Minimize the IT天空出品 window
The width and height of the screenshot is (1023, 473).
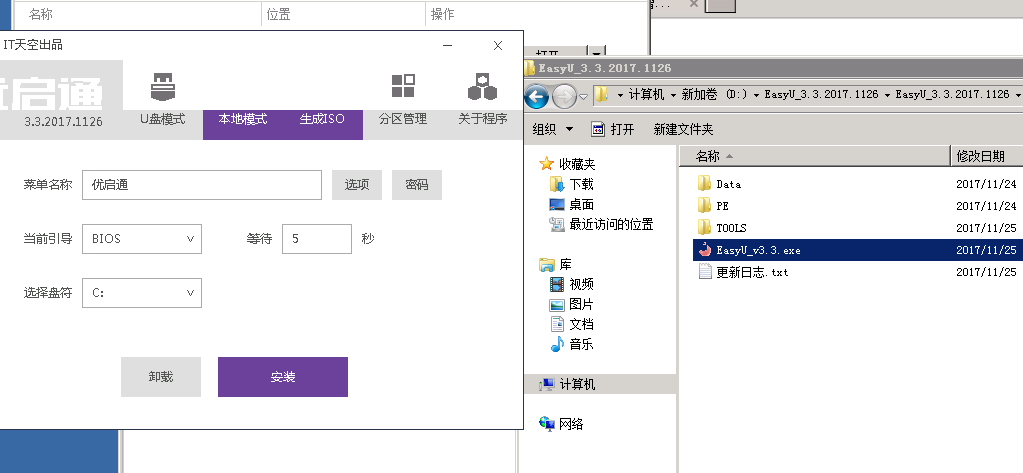(x=448, y=45)
